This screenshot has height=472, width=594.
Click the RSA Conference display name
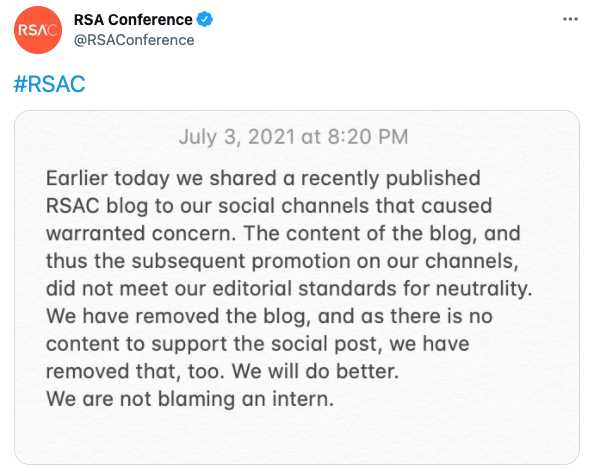[x=133, y=20]
